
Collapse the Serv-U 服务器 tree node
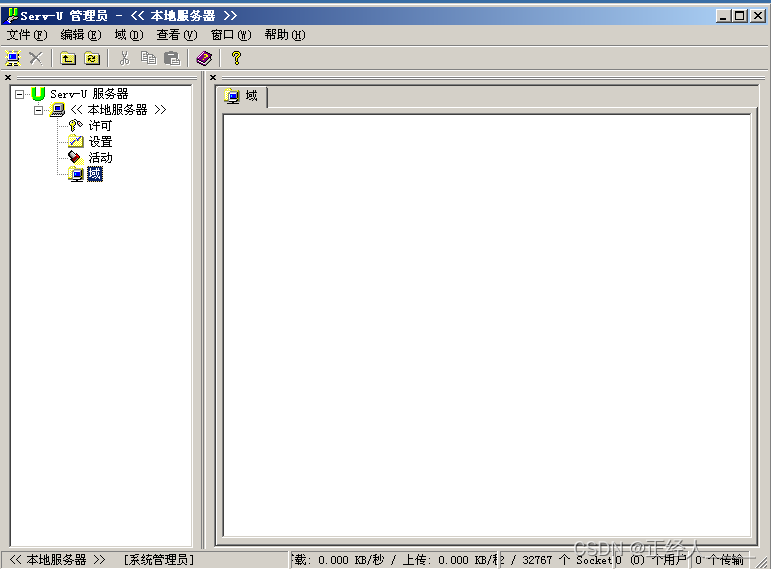[x=19, y=94]
